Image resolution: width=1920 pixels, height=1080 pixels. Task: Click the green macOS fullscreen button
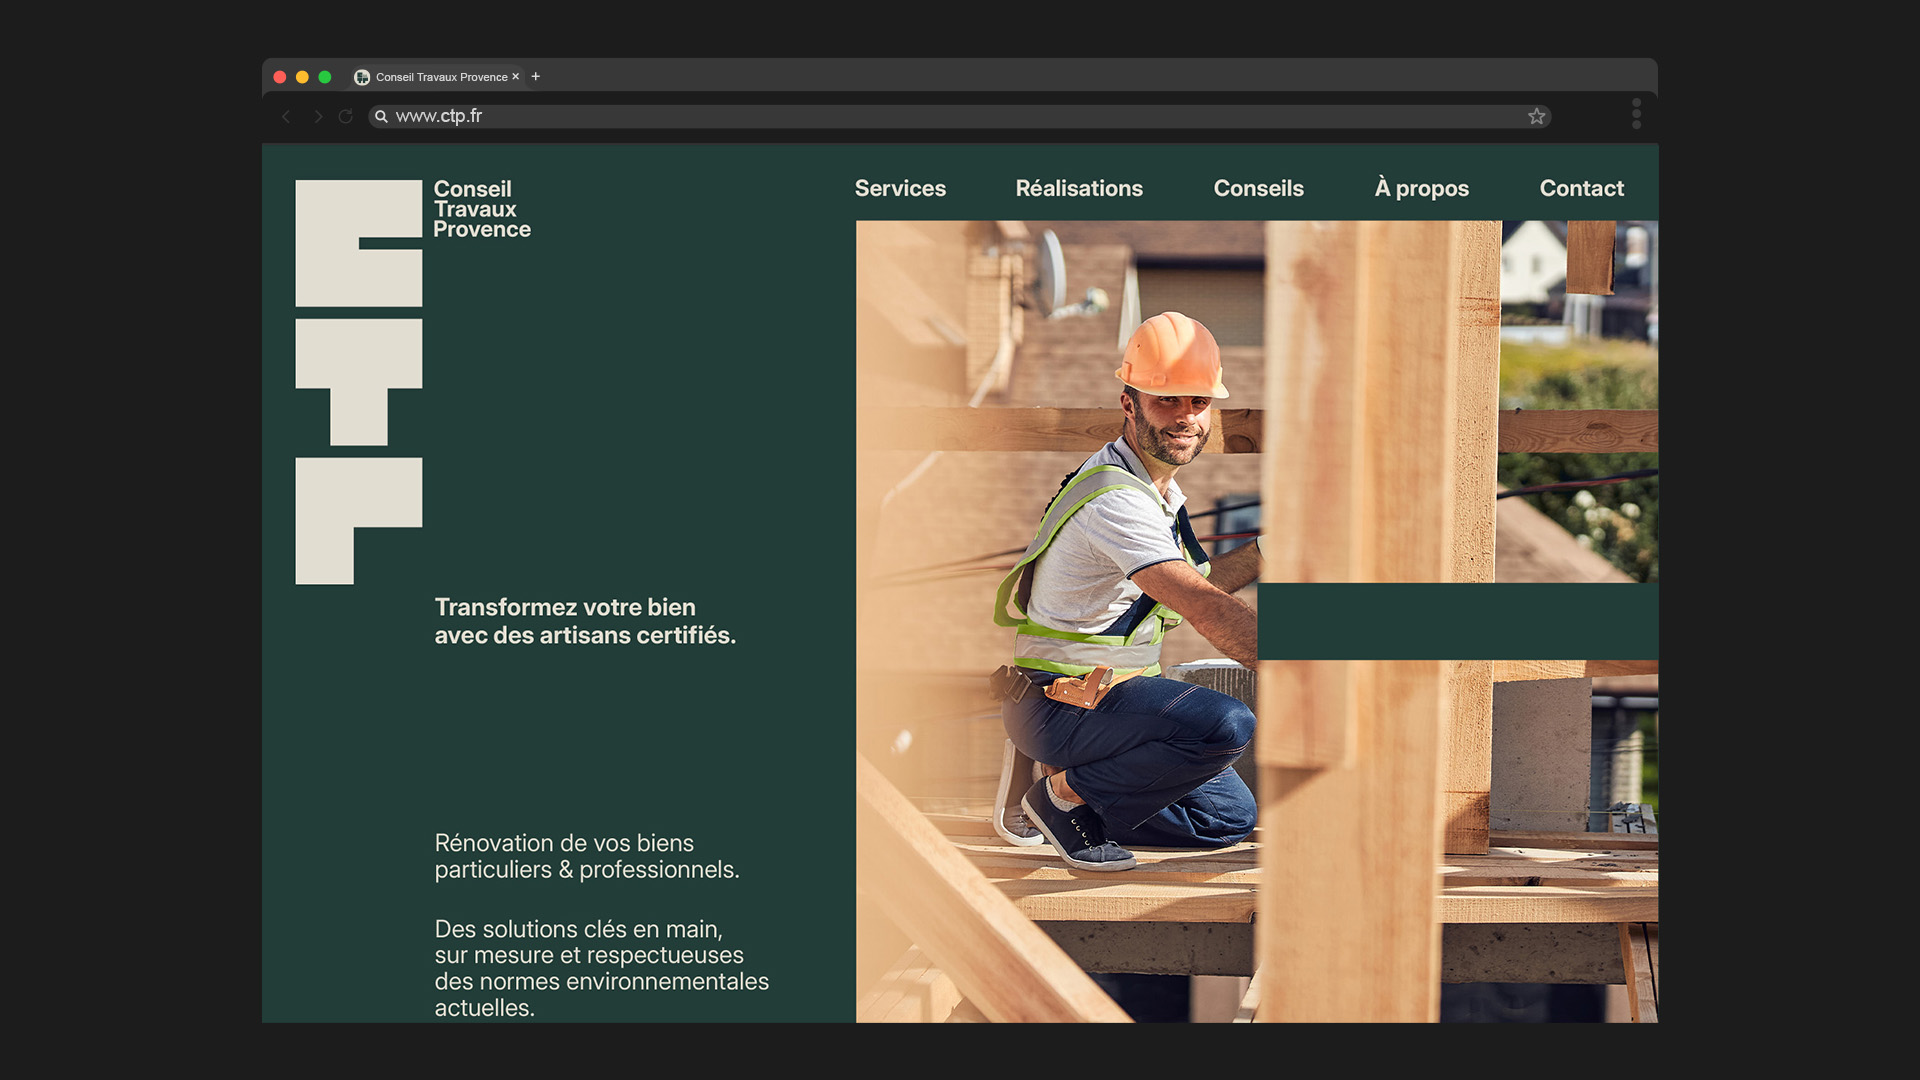coord(325,77)
